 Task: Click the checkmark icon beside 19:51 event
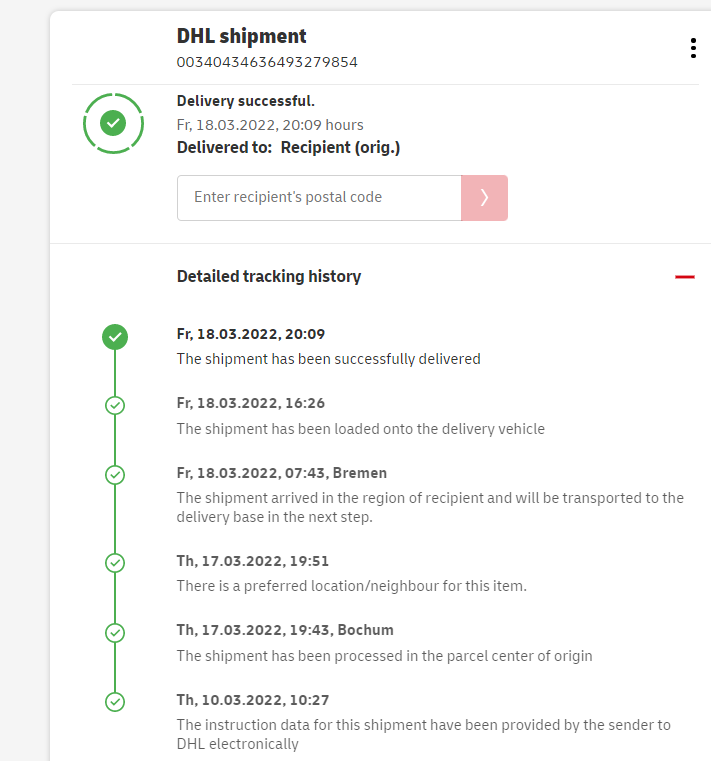point(115,563)
